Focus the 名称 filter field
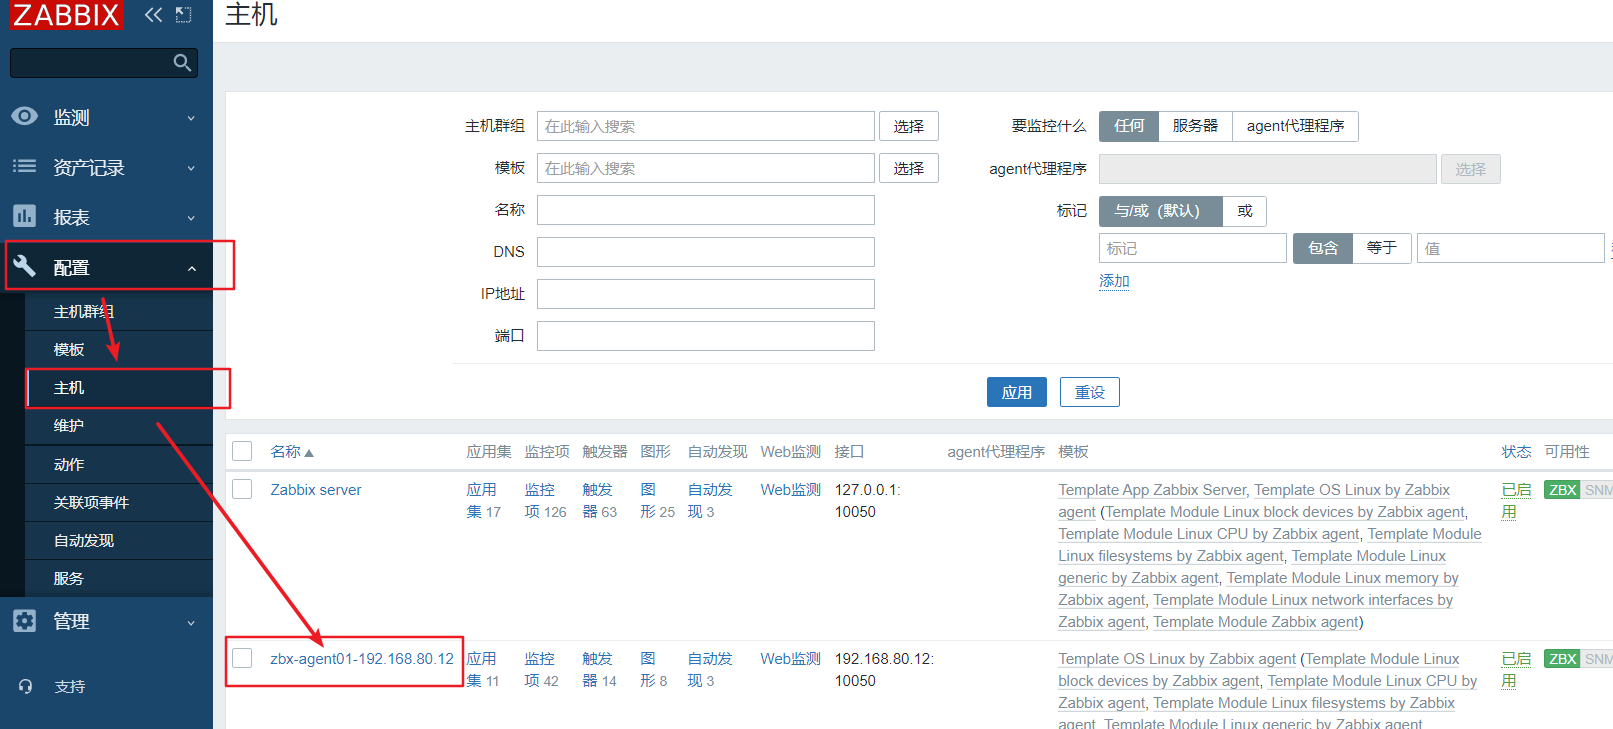 point(706,210)
